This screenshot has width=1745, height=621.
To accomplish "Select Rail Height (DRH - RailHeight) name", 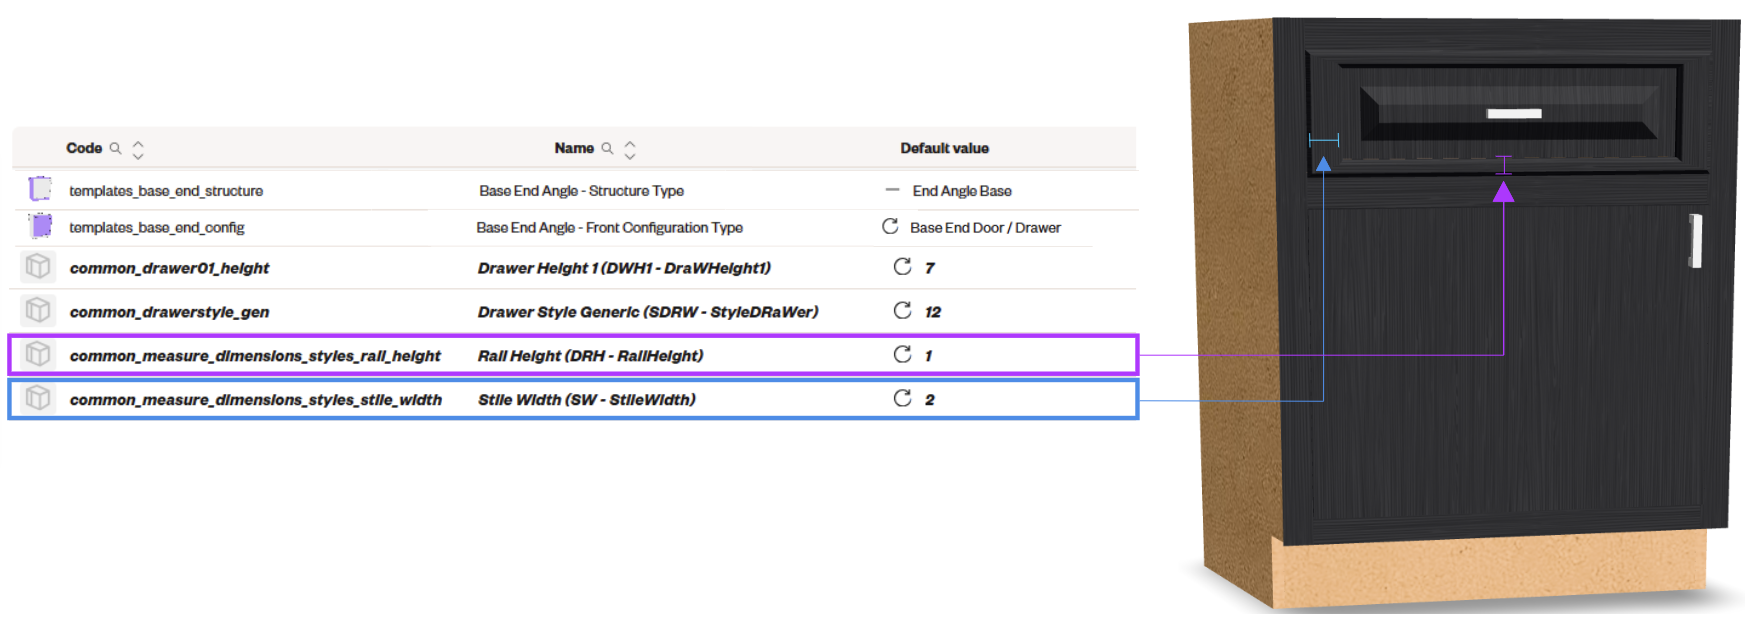I will pos(590,355).
